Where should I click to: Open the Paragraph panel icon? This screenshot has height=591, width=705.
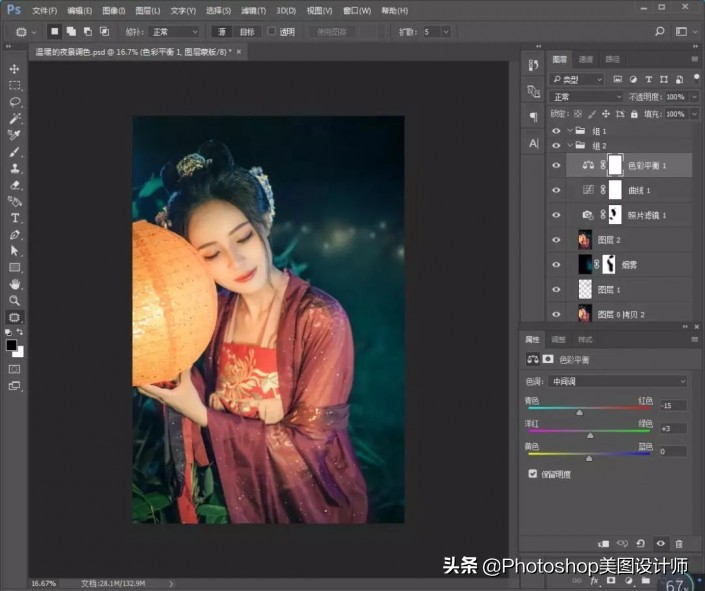coord(533,117)
